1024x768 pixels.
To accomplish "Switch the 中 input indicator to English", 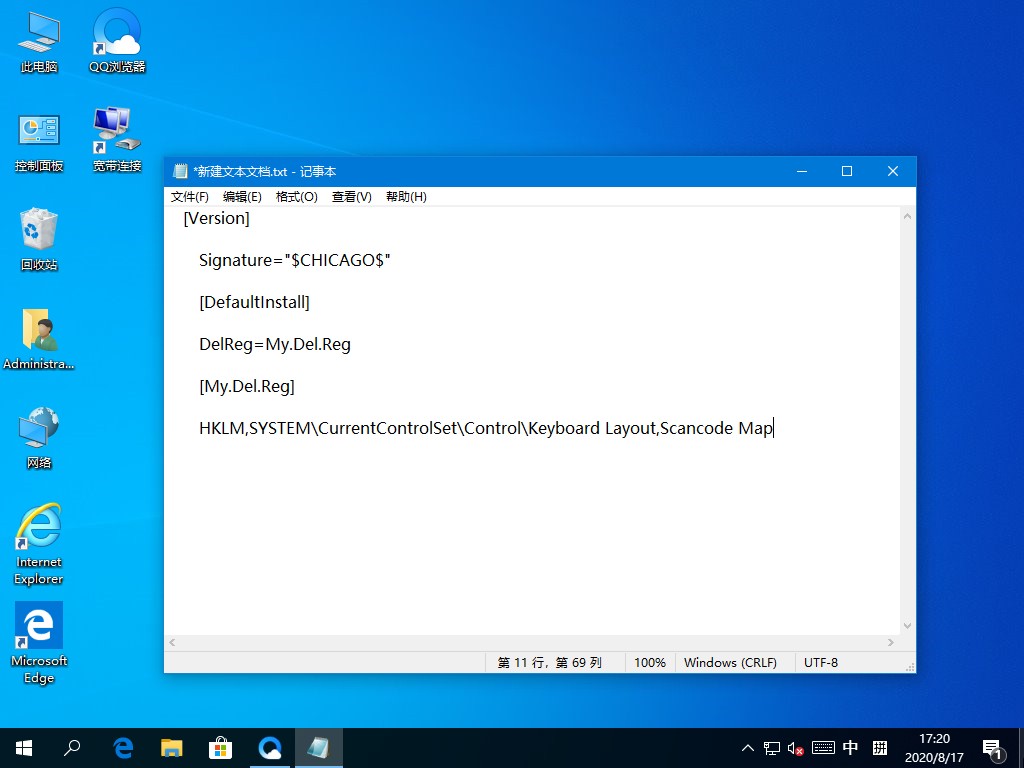I will point(850,747).
